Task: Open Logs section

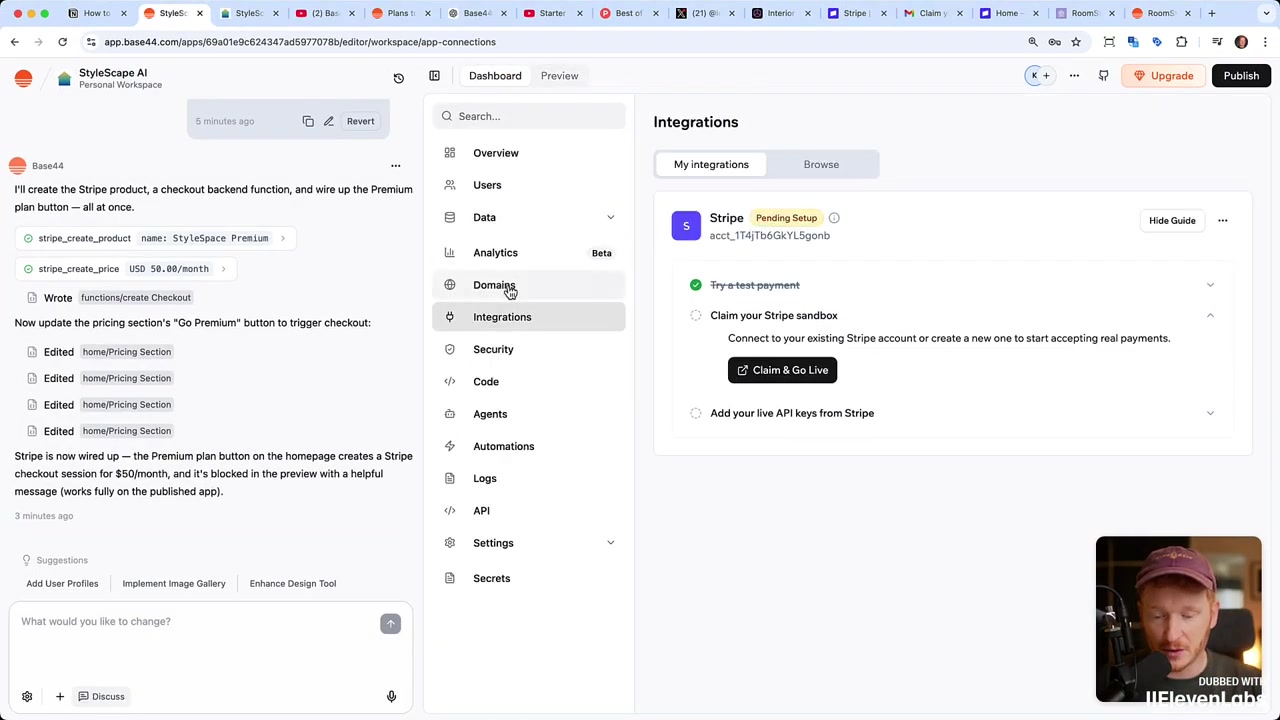Action: pyautogui.click(x=529, y=478)
